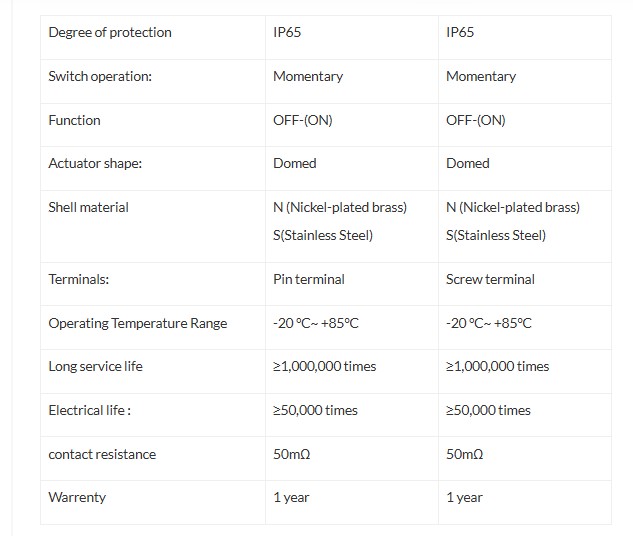The width and height of the screenshot is (633, 536).
Task: Click "1 year" in the Screw terminal column
Action: (464, 497)
